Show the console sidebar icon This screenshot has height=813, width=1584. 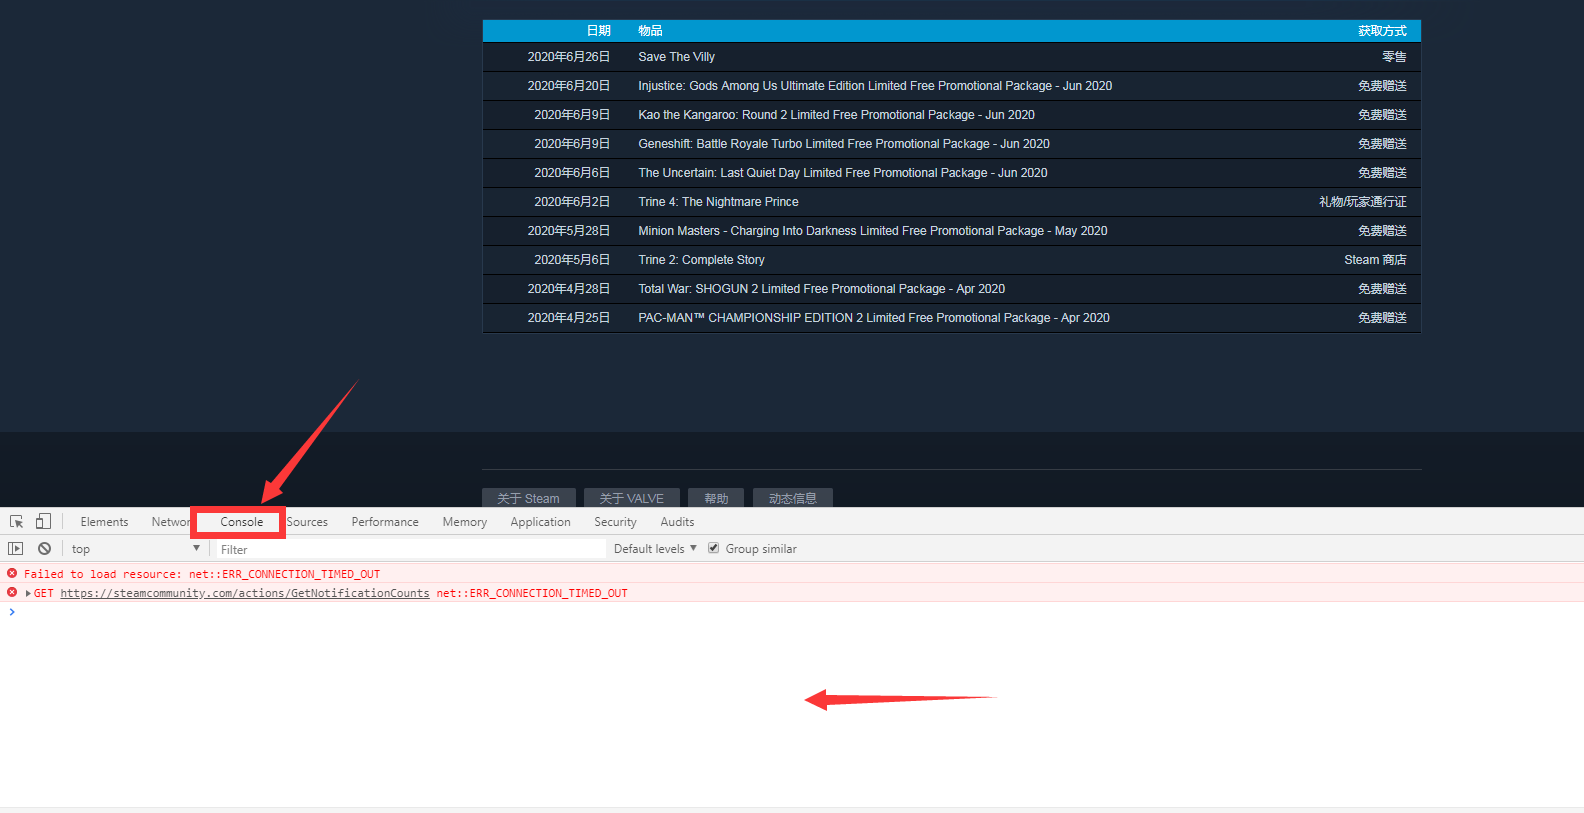16,549
